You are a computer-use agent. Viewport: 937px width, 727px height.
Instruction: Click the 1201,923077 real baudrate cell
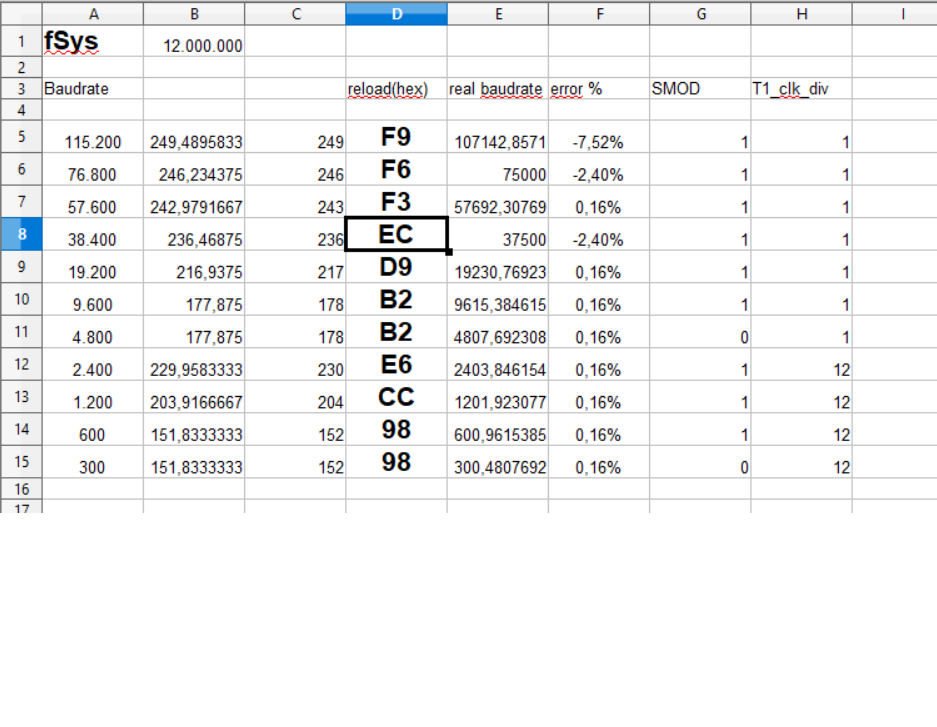point(498,396)
